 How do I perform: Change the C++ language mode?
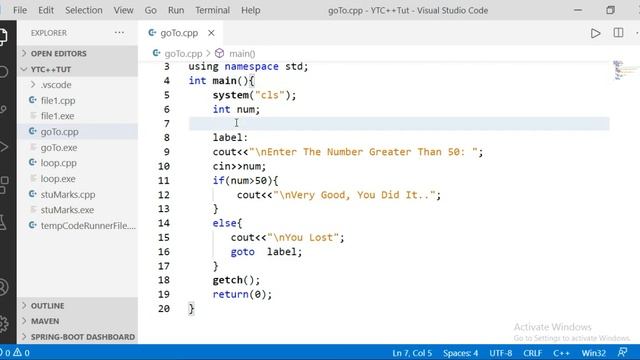(x=562, y=353)
